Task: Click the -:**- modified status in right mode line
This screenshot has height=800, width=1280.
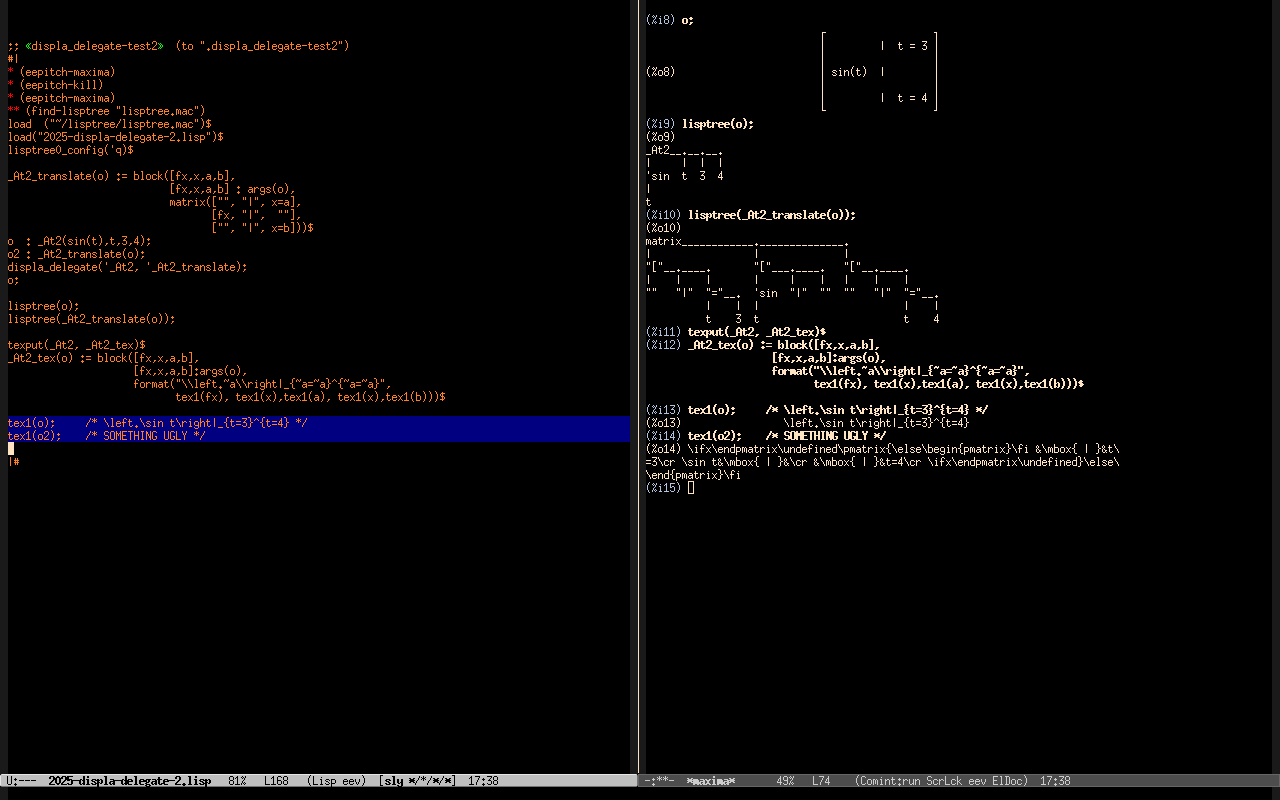Action: pyautogui.click(x=660, y=780)
